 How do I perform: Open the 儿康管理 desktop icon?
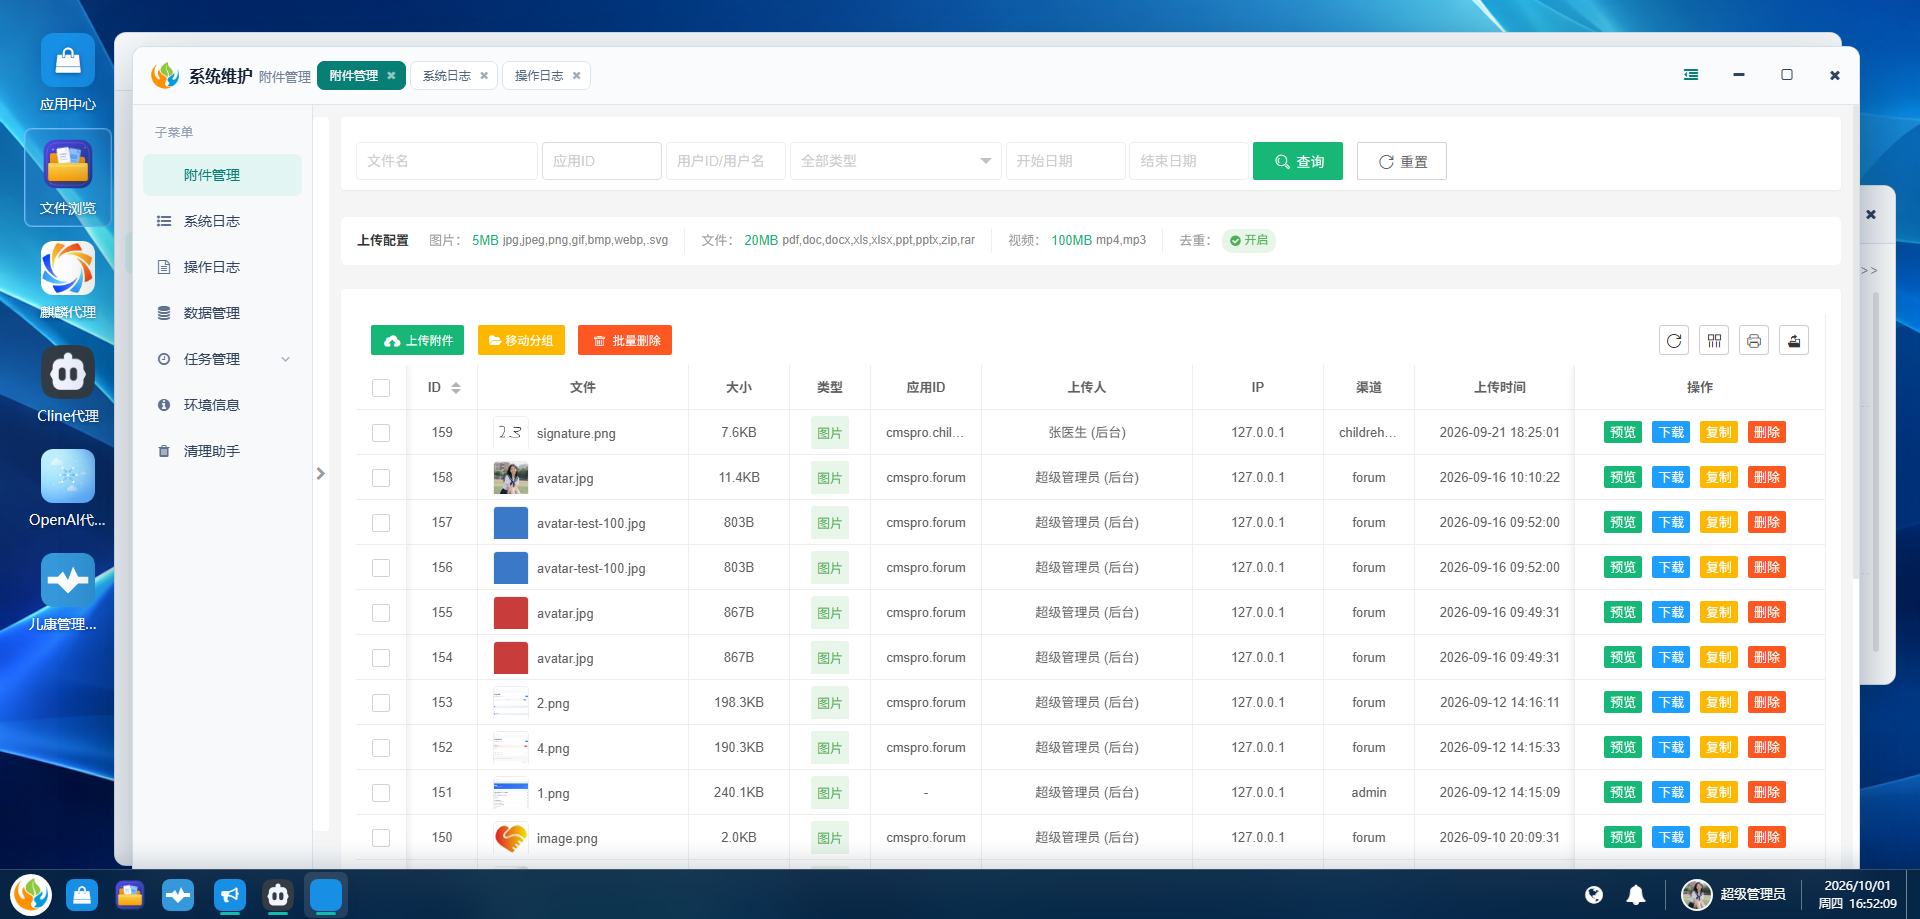click(67, 592)
